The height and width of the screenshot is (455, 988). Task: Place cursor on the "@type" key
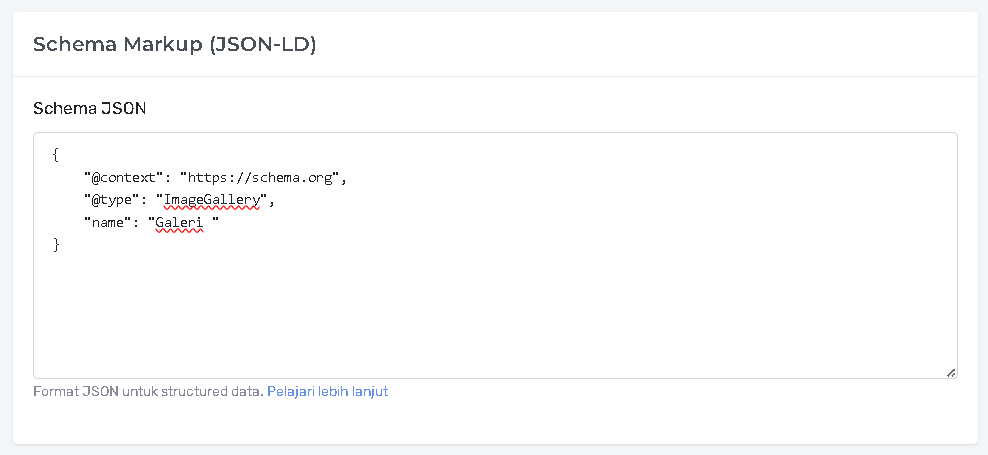tap(112, 200)
